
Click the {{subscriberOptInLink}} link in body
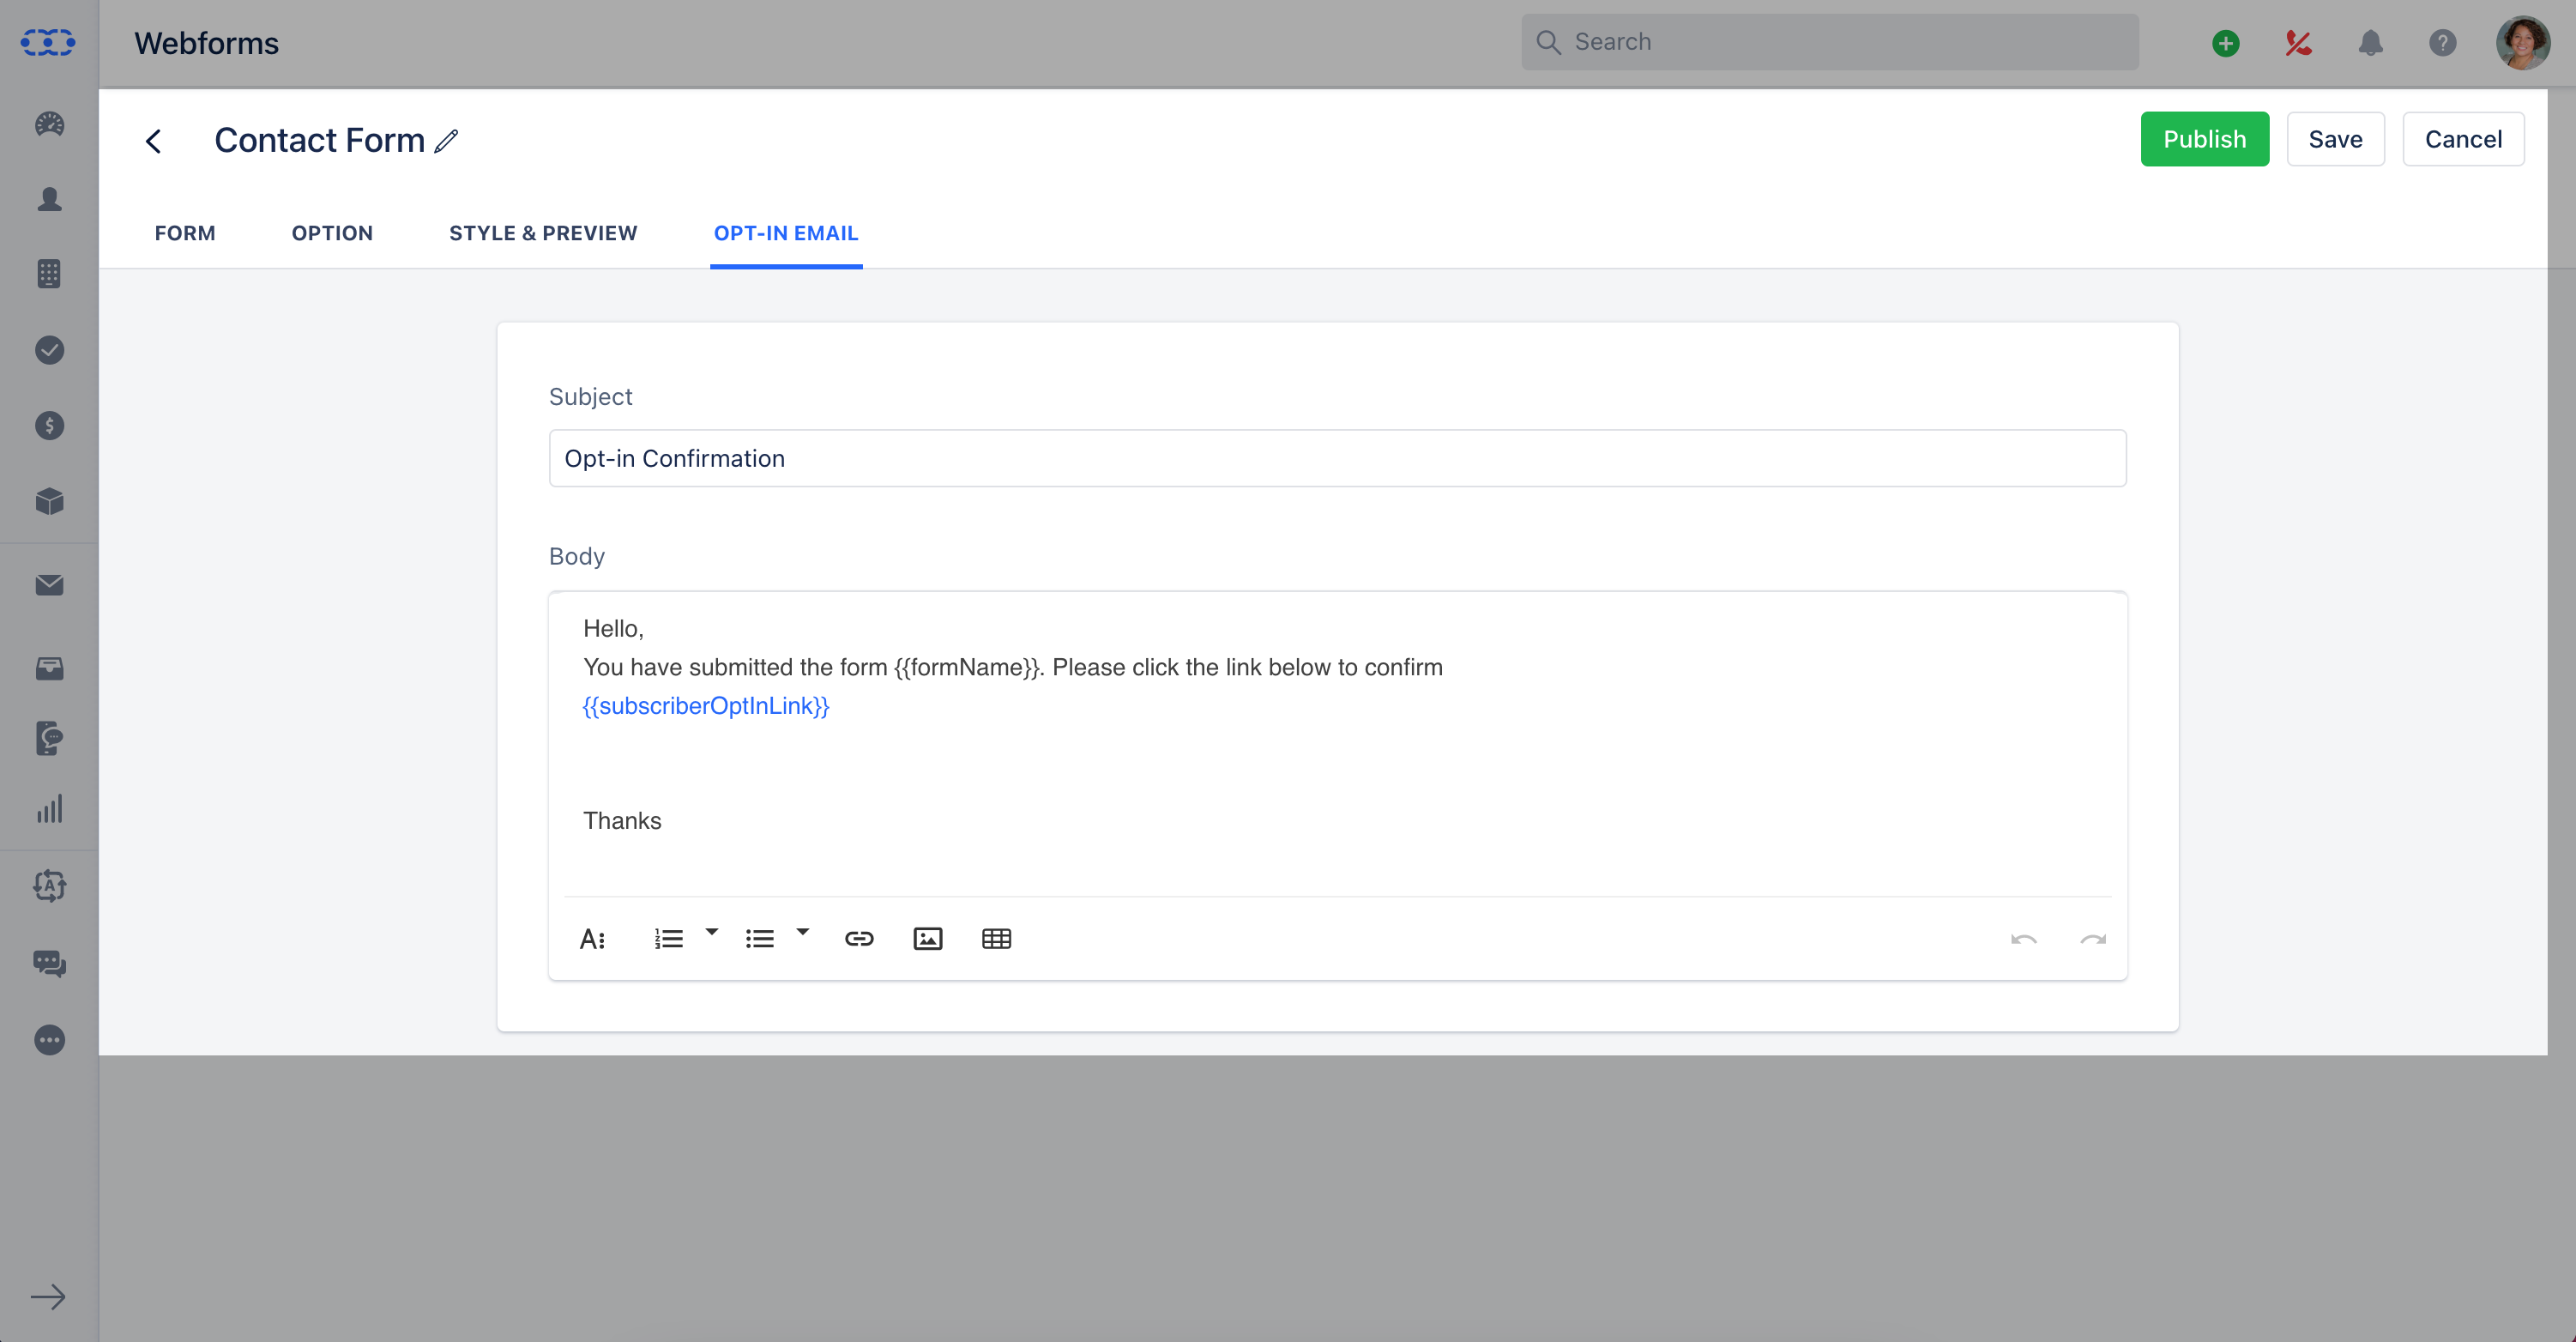(706, 706)
